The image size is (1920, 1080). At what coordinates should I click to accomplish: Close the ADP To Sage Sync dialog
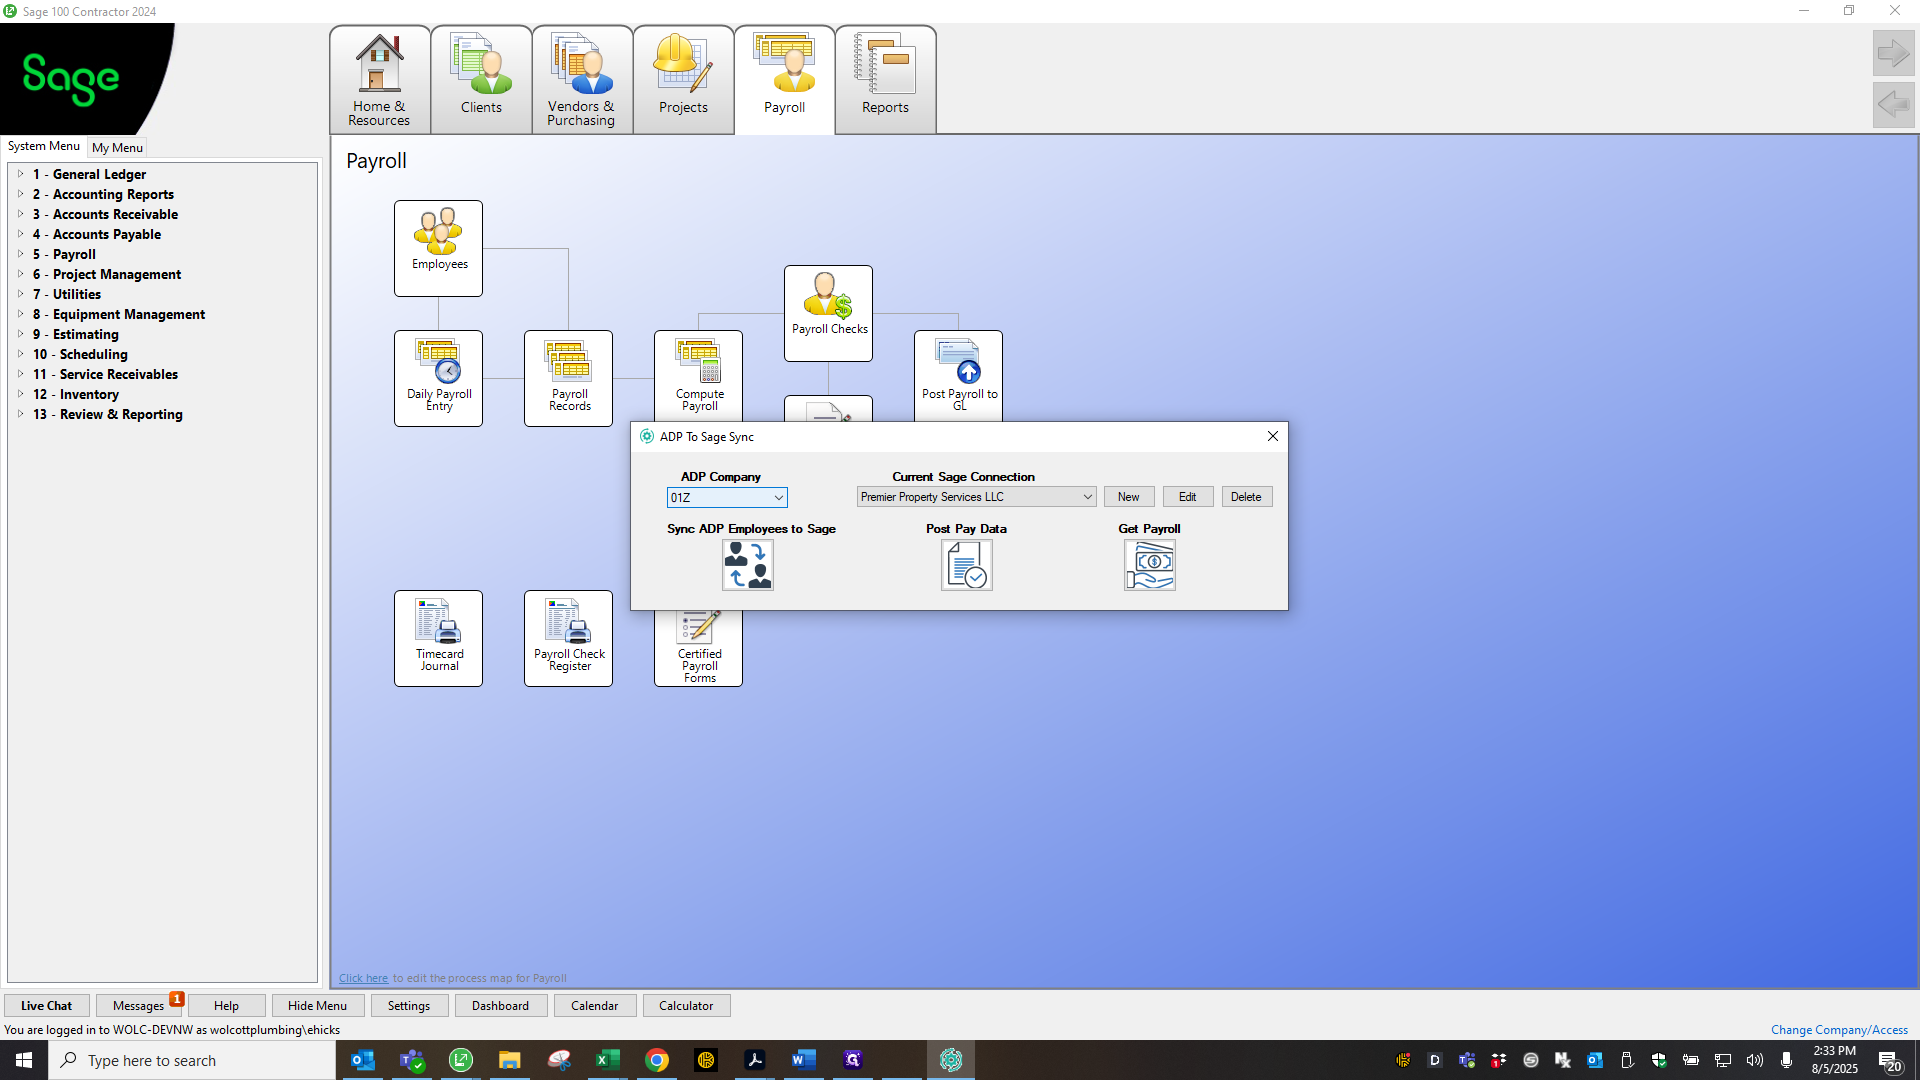[x=1272, y=436]
